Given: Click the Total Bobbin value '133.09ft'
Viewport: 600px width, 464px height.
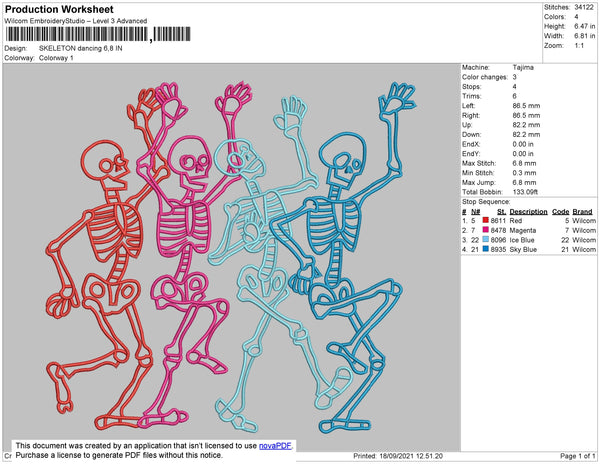Looking at the screenshot, I should 525,192.
